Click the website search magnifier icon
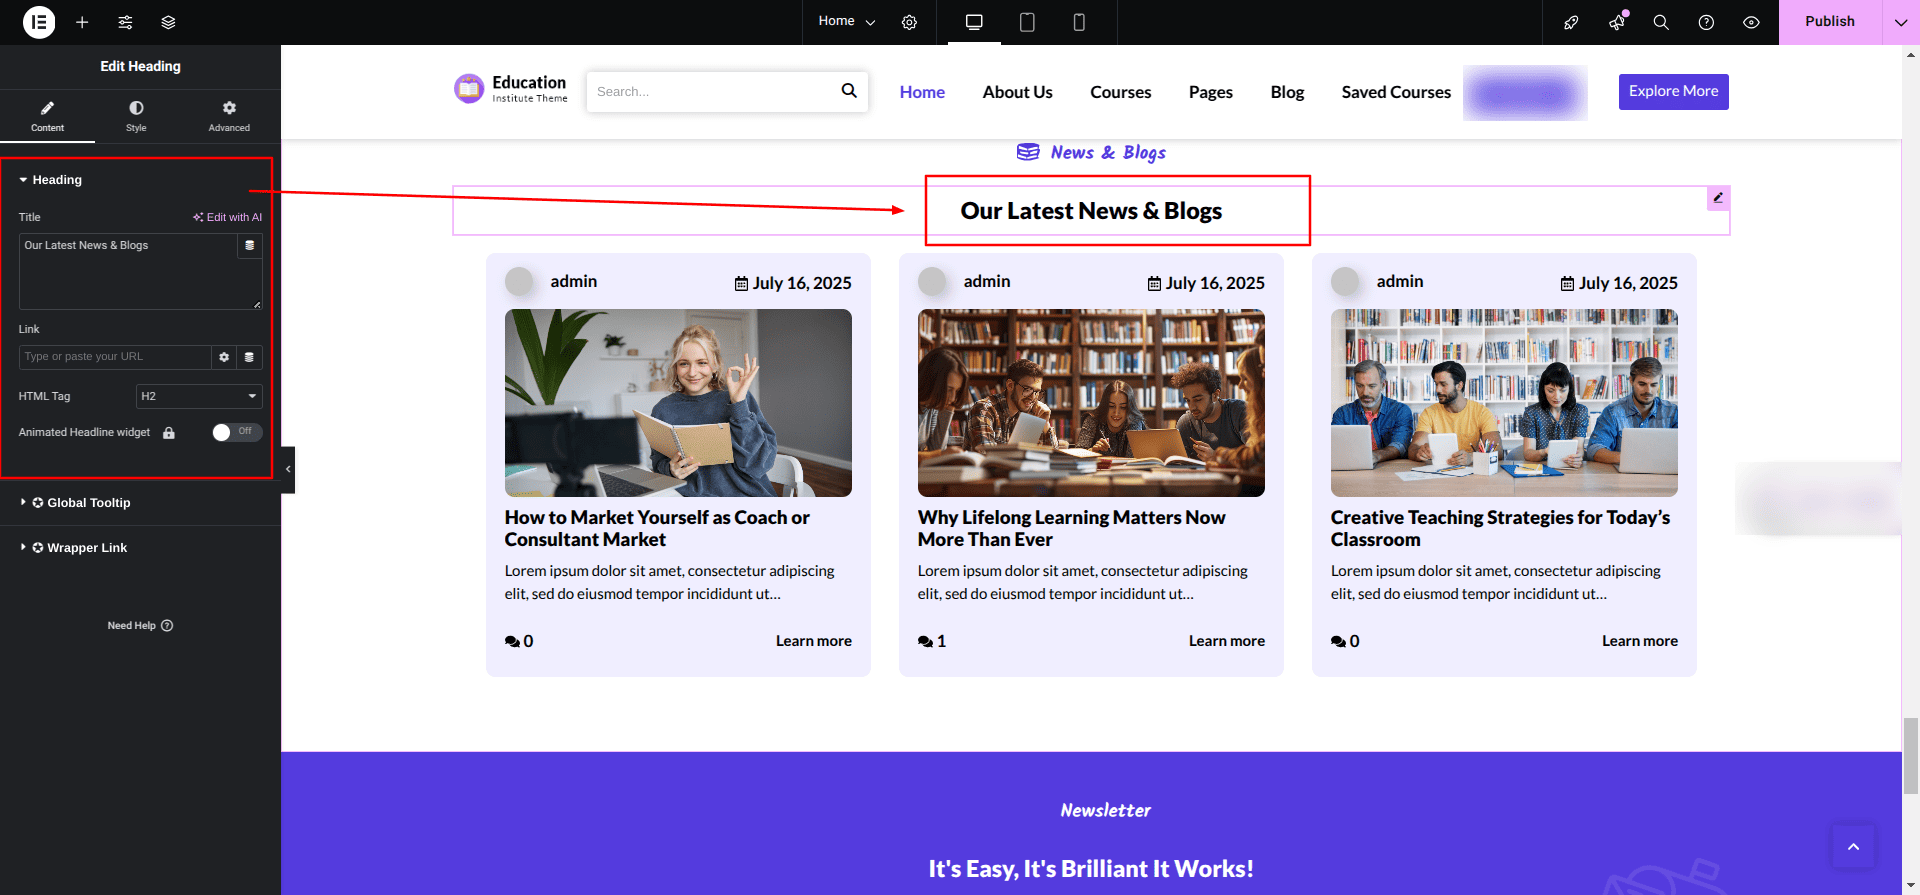This screenshot has width=1920, height=895. click(849, 91)
